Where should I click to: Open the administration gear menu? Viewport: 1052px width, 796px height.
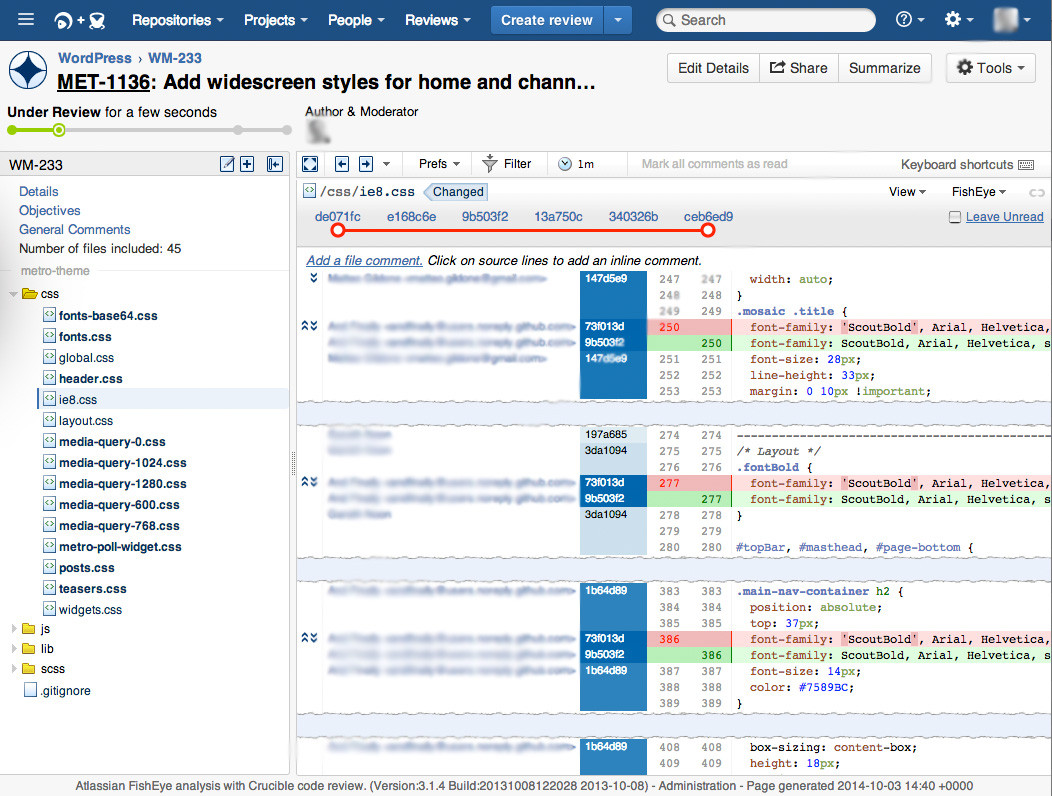click(x=959, y=19)
